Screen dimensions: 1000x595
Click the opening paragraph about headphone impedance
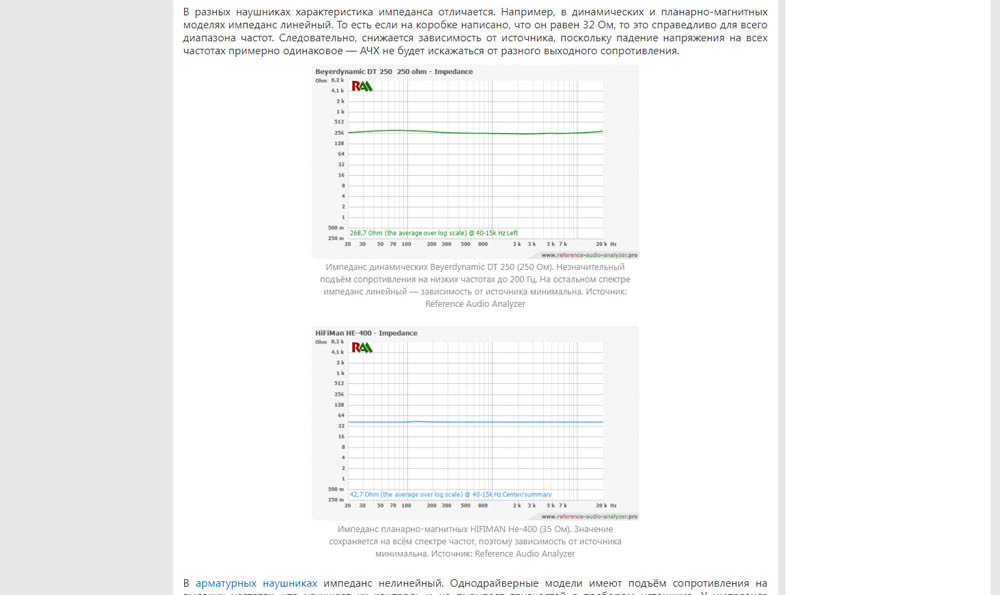(475, 31)
